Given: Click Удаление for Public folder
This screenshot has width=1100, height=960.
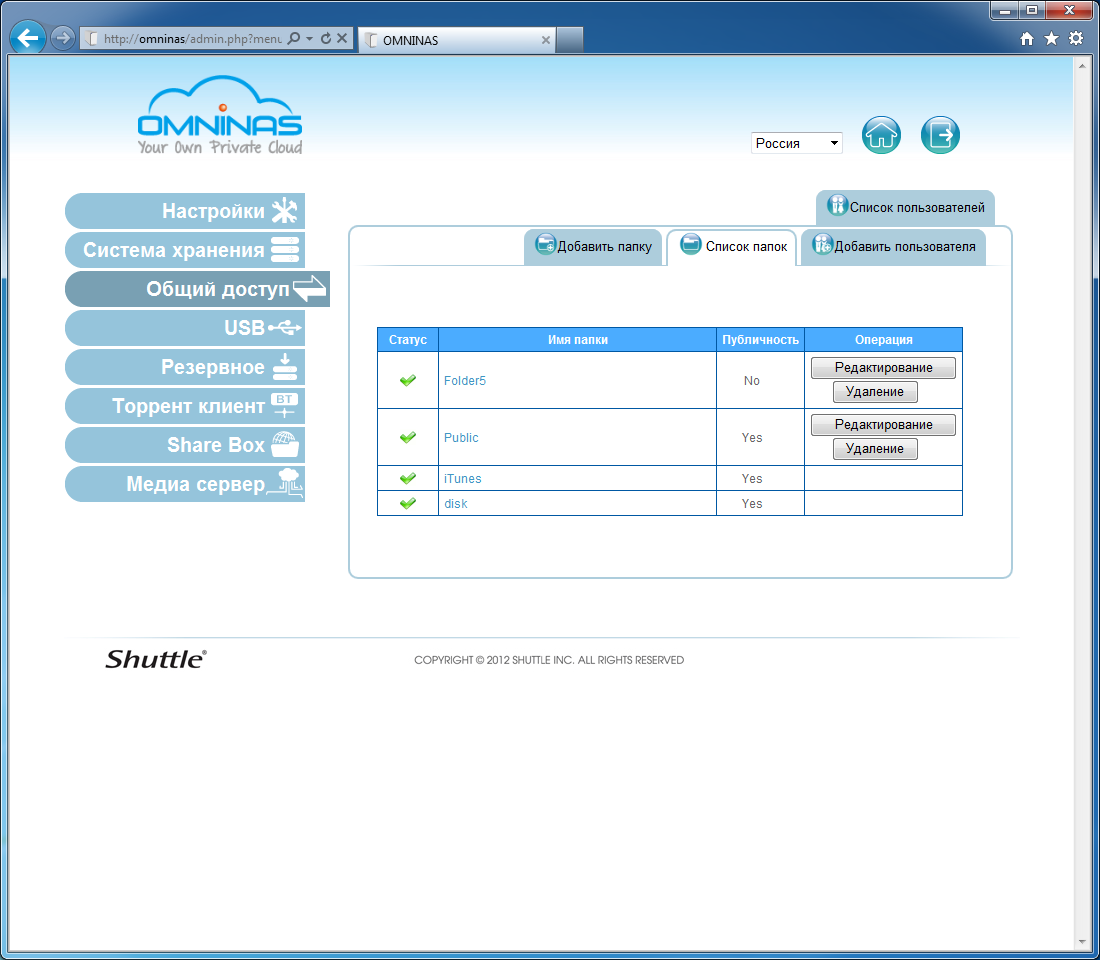Looking at the screenshot, I should point(875,448).
